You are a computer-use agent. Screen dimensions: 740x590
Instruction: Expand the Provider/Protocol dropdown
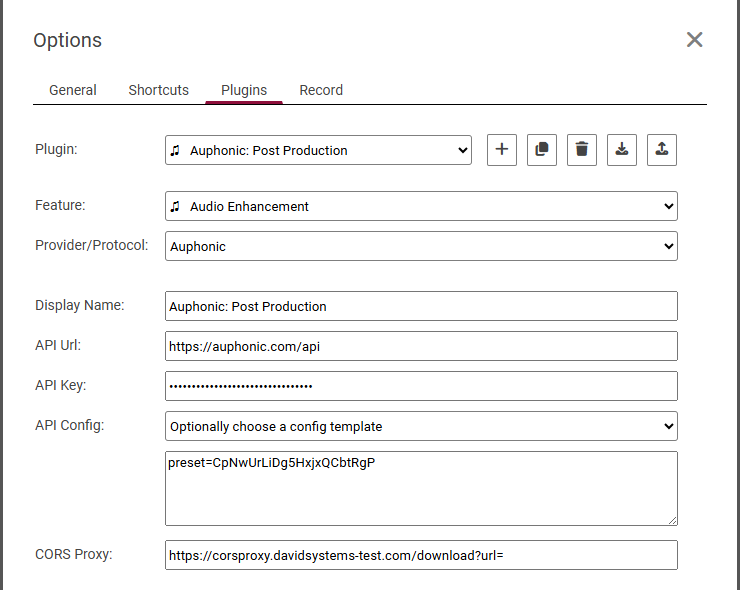pyautogui.click(x=421, y=246)
